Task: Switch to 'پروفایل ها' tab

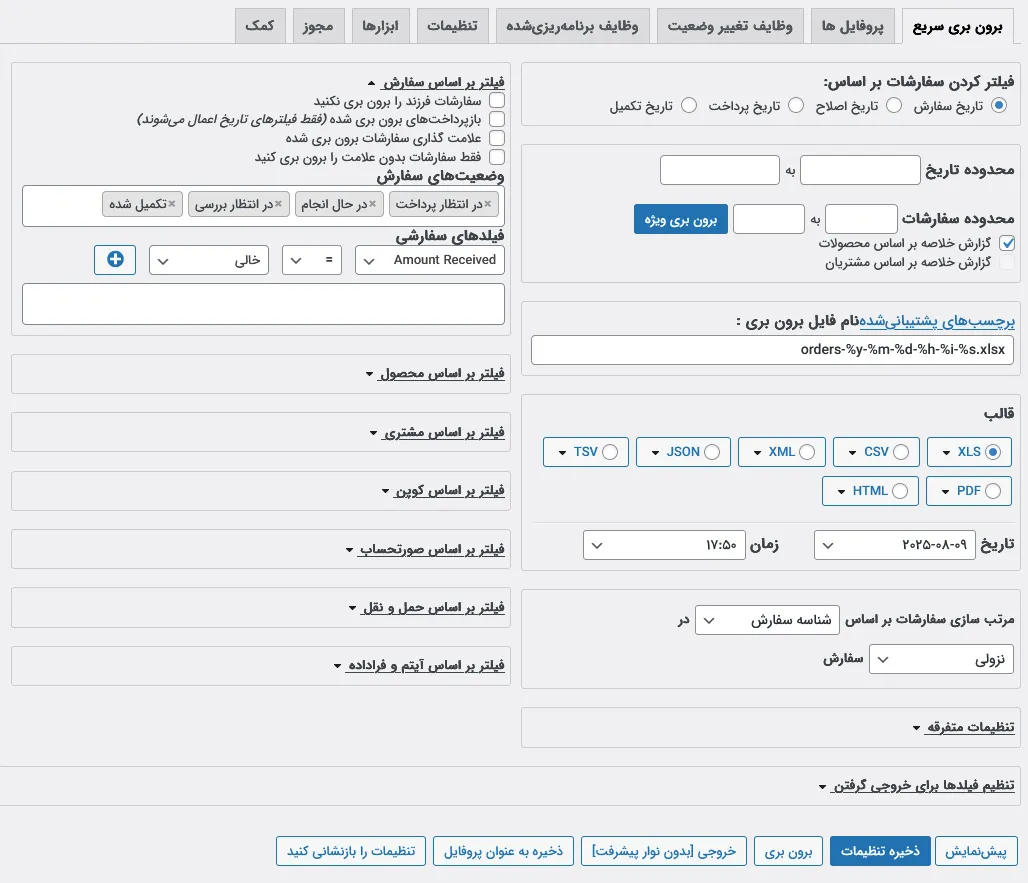Action: pyautogui.click(x=852, y=26)
